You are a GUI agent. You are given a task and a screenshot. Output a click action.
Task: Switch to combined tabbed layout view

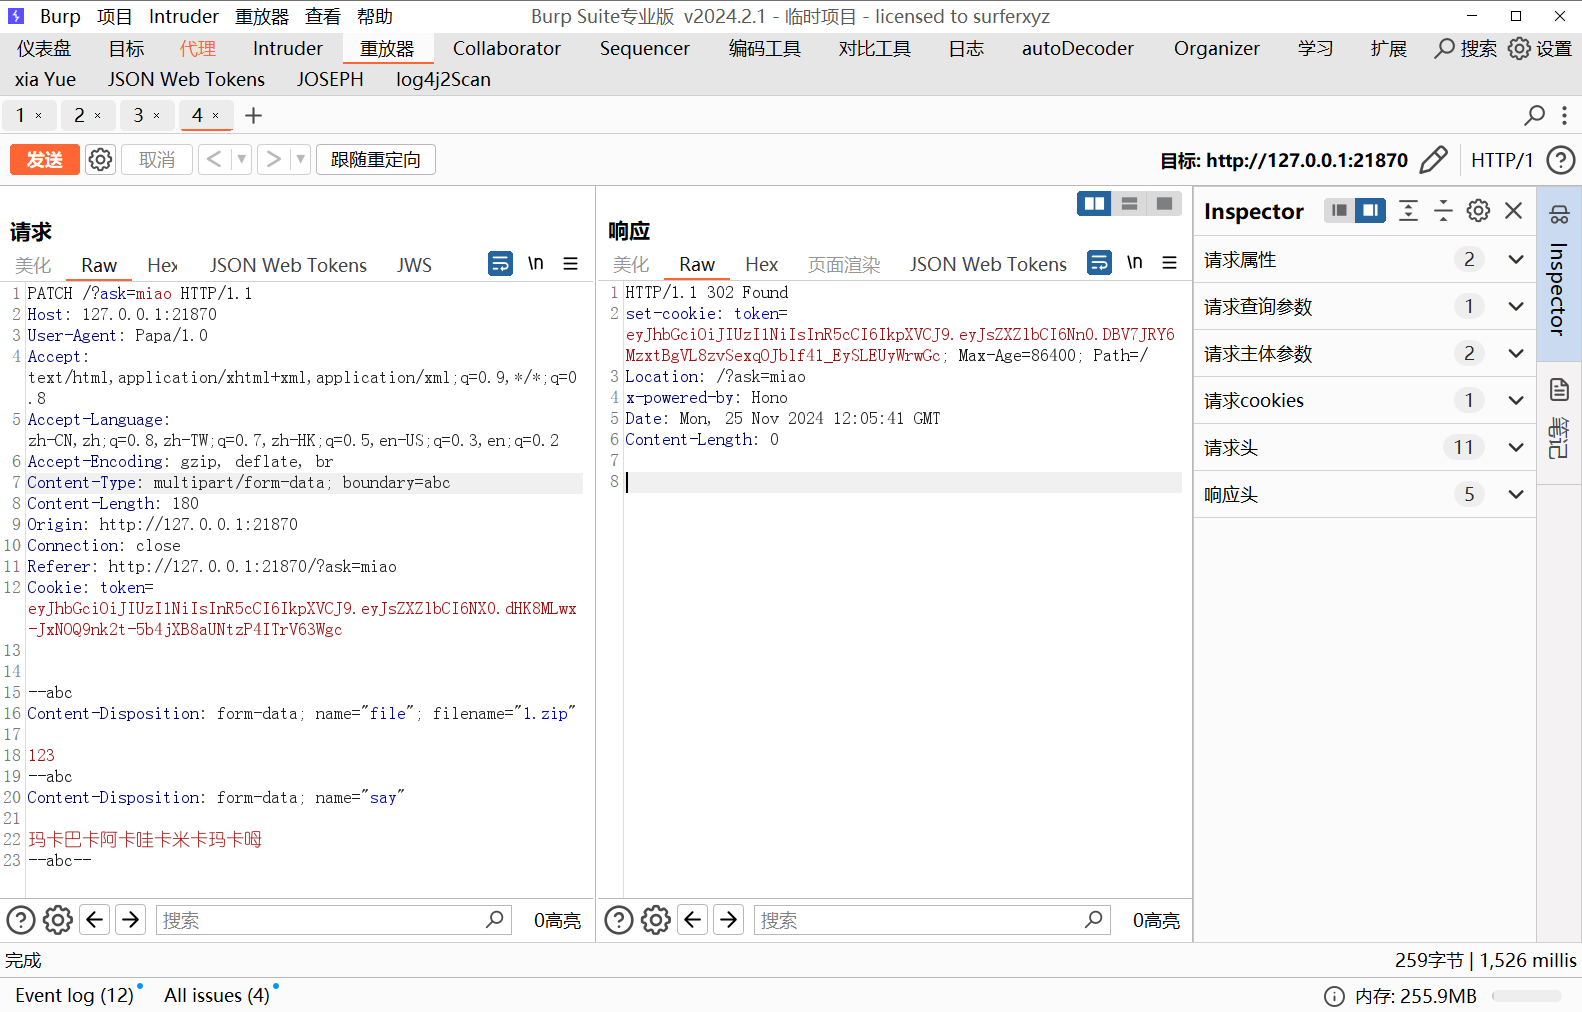(1164, 204)
